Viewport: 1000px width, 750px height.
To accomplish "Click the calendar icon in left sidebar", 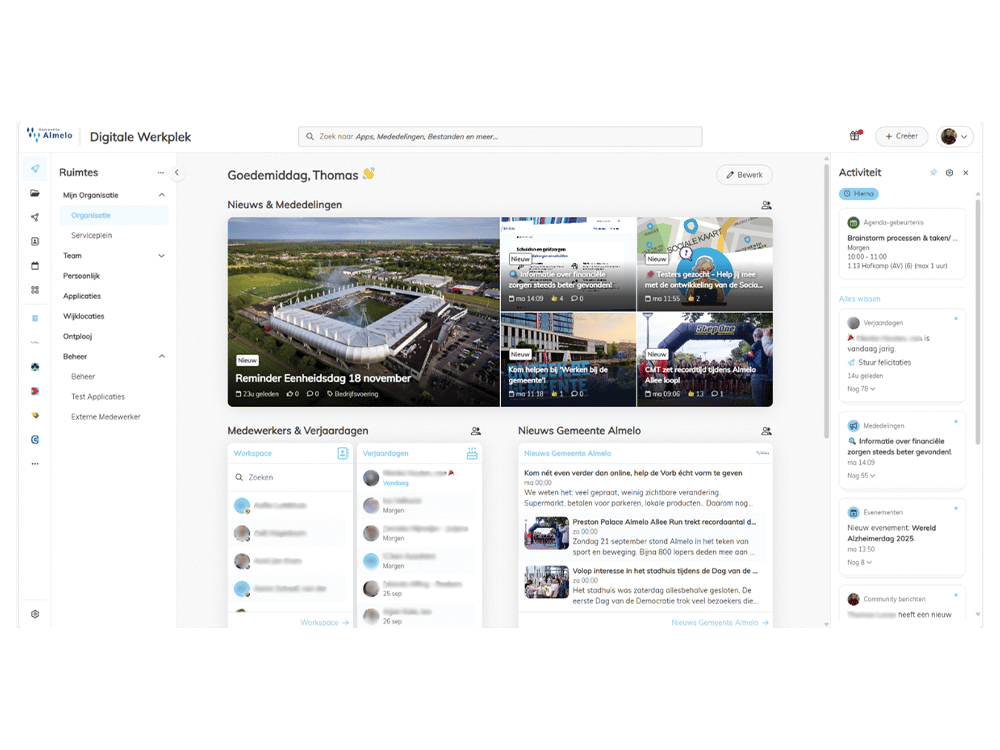I will click(35, 266).
